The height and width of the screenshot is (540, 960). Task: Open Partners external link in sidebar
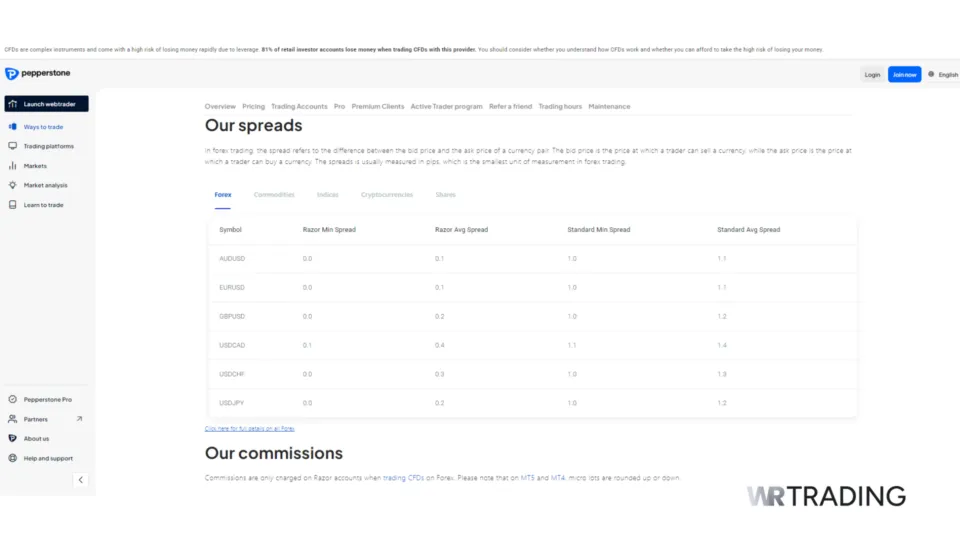[x=79, y=419]
